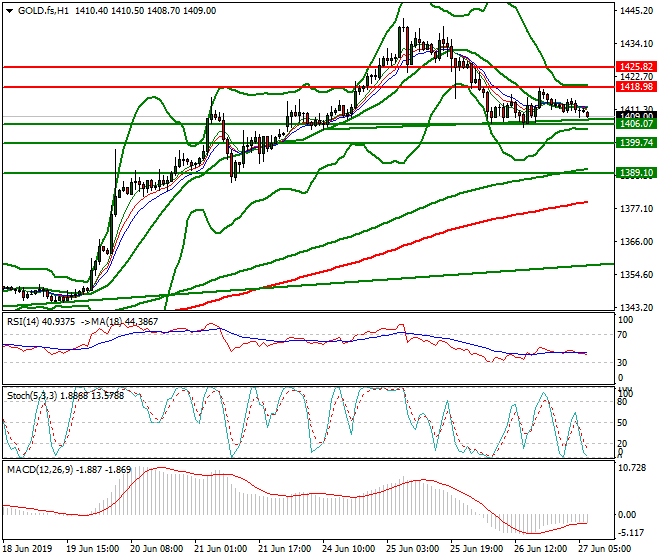Select the 27 Jun 05:00 time axis label

tap(604, 549)
